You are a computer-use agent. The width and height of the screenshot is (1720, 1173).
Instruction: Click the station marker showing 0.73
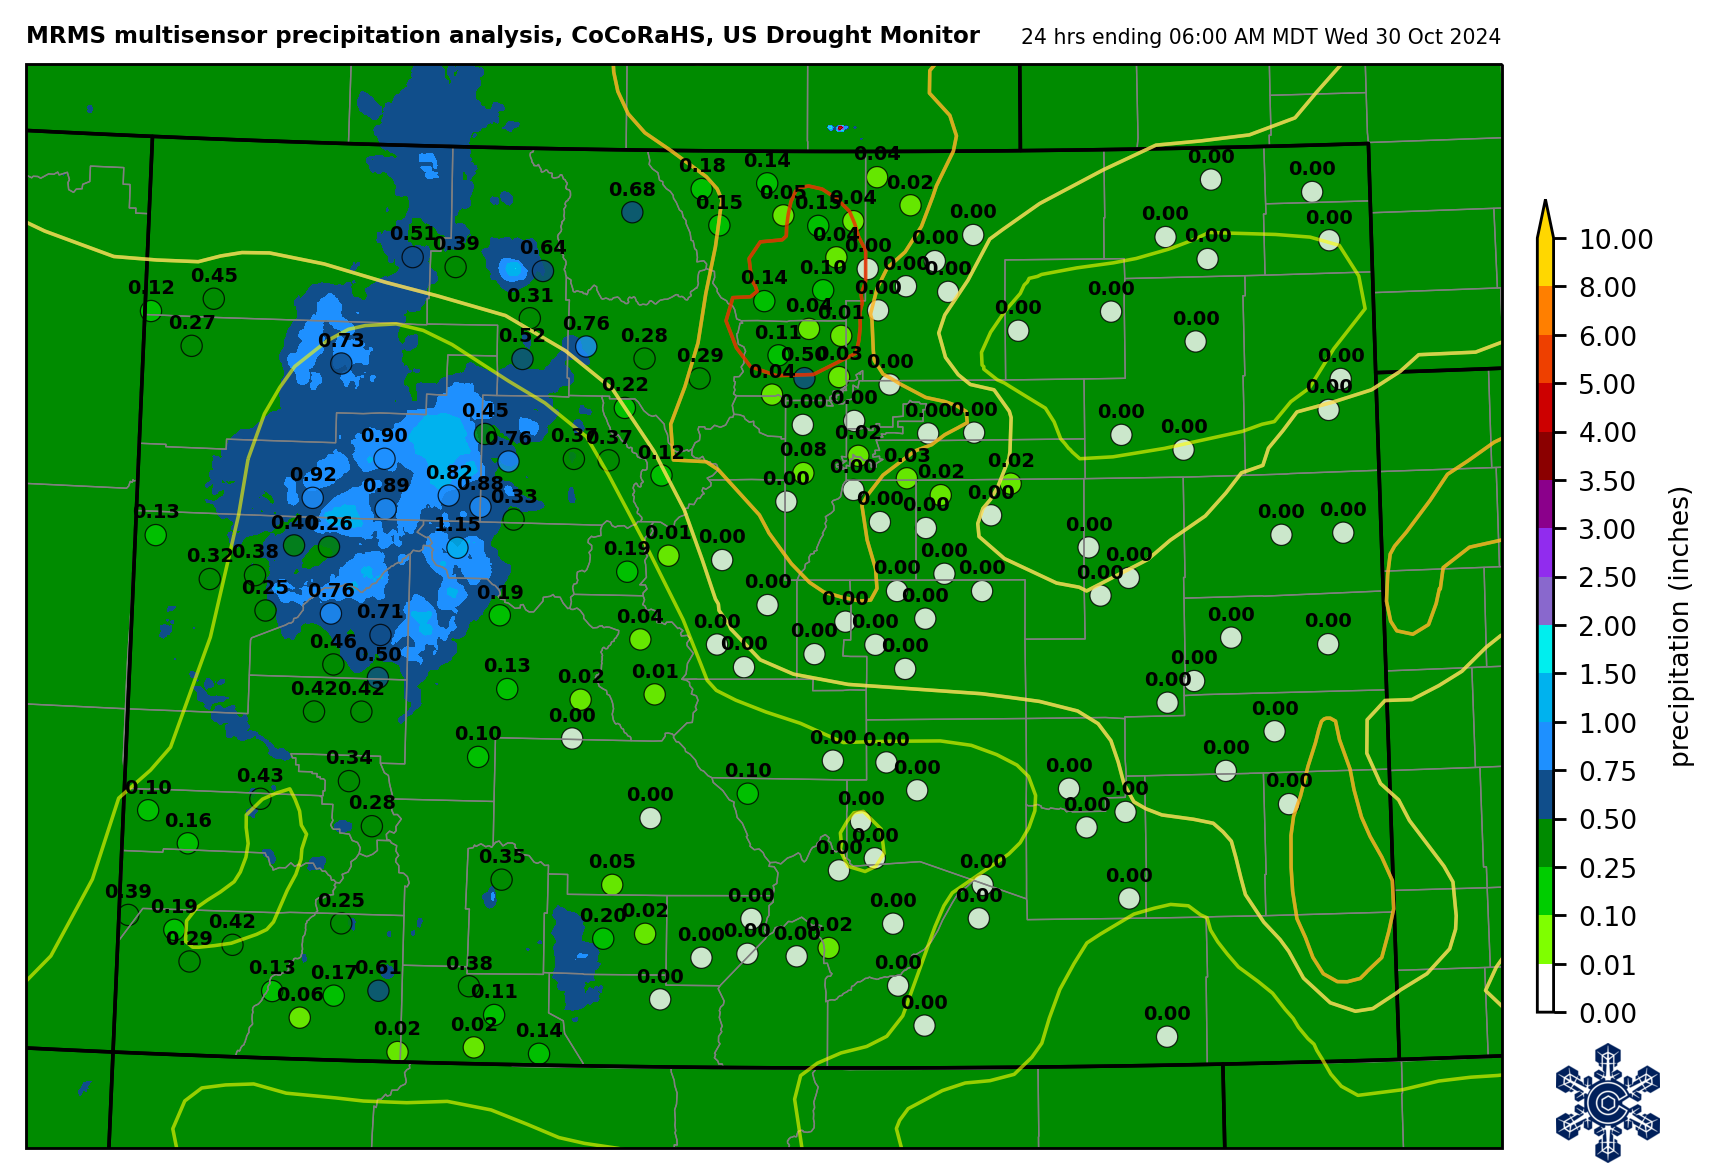click(x=341, y=363)
